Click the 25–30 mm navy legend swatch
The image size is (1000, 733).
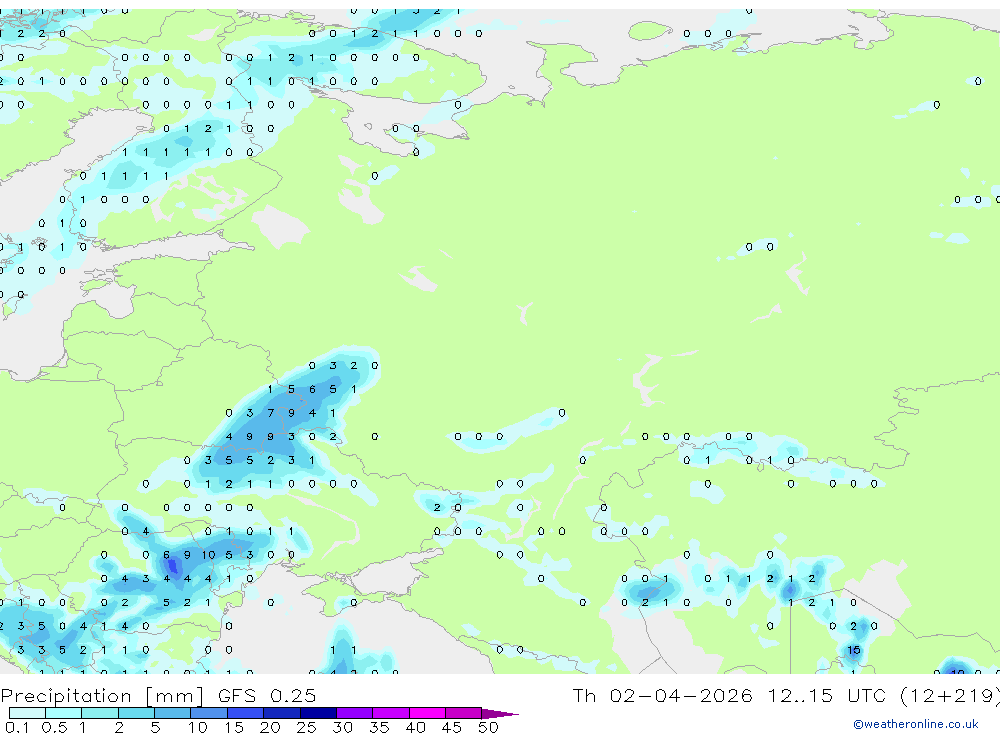coord(318,713)
